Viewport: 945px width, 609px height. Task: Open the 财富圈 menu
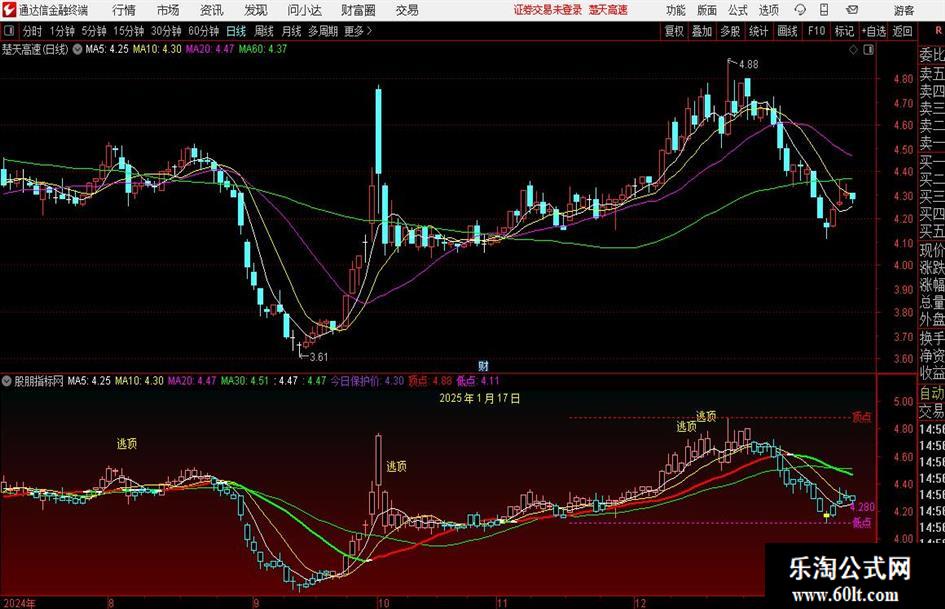tap(358, 10)
